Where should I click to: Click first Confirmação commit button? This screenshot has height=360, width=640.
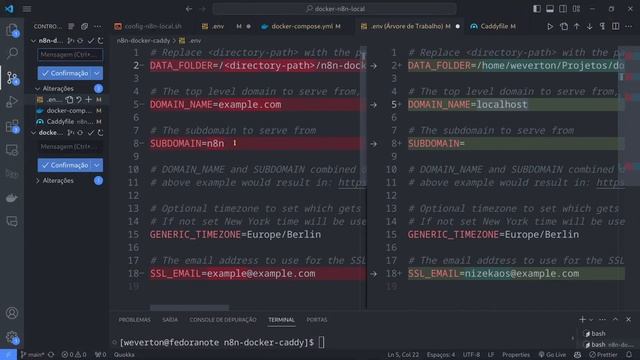(x=65, y=73)
